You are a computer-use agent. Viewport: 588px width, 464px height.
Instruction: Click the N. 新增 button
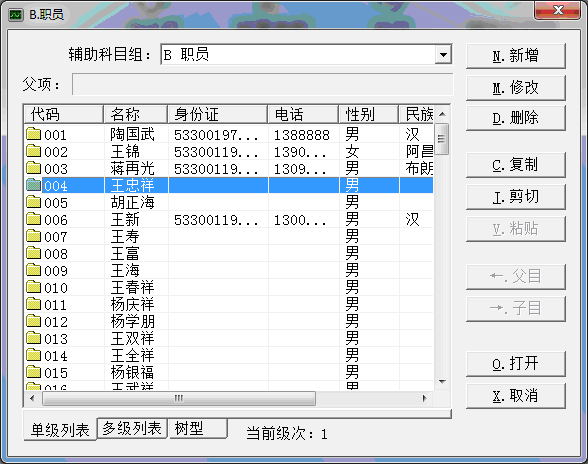(x=516, y=56)
